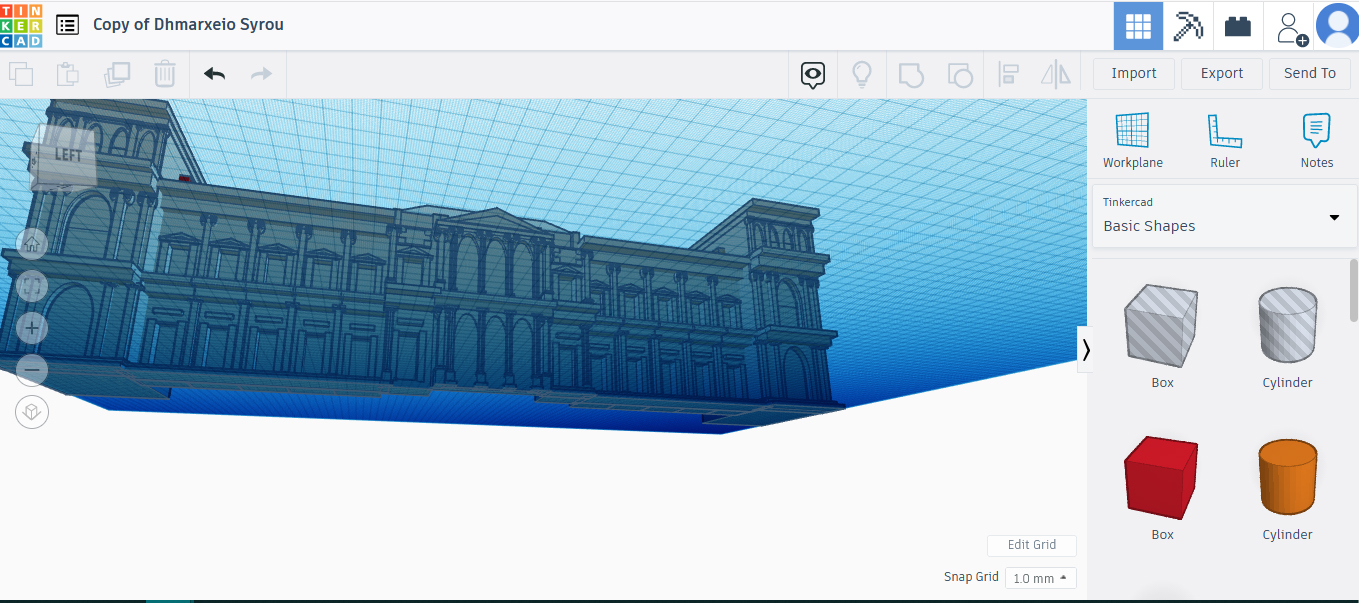Click the Export button
The image size is (1359, 603).
[x=1221, y=73]
